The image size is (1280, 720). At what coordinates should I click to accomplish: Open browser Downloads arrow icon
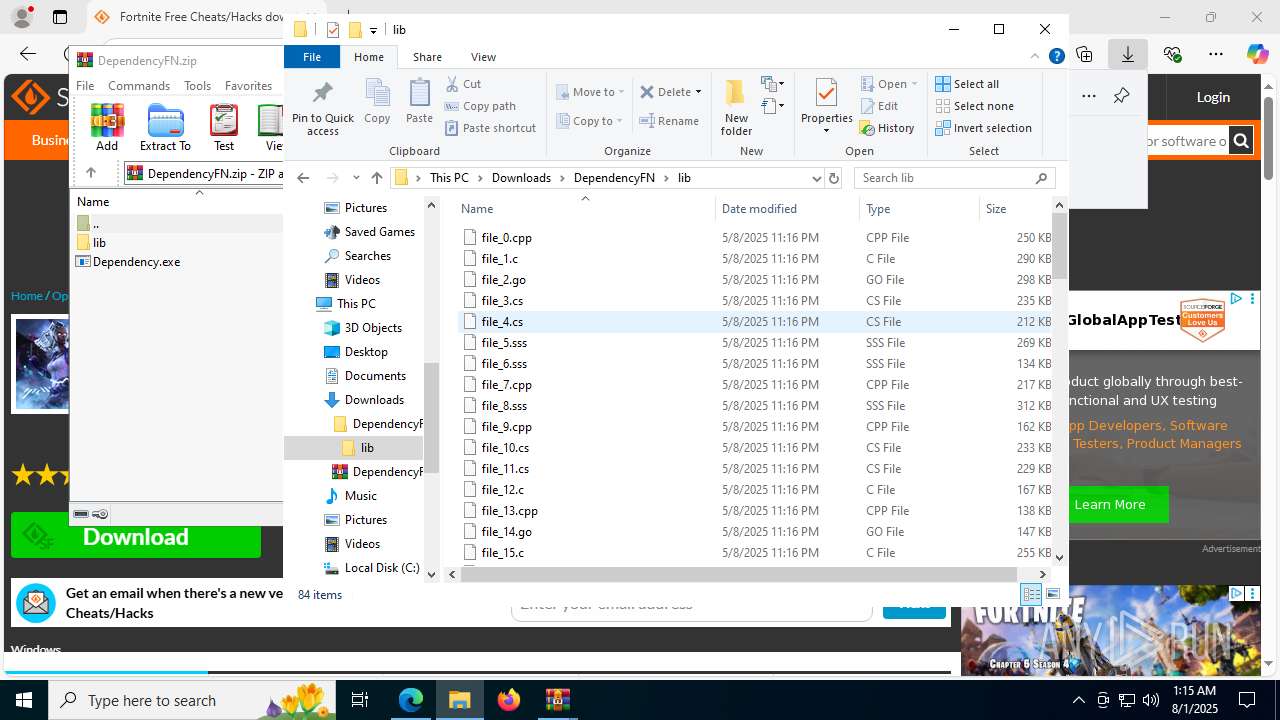(x=1128, y=54)
